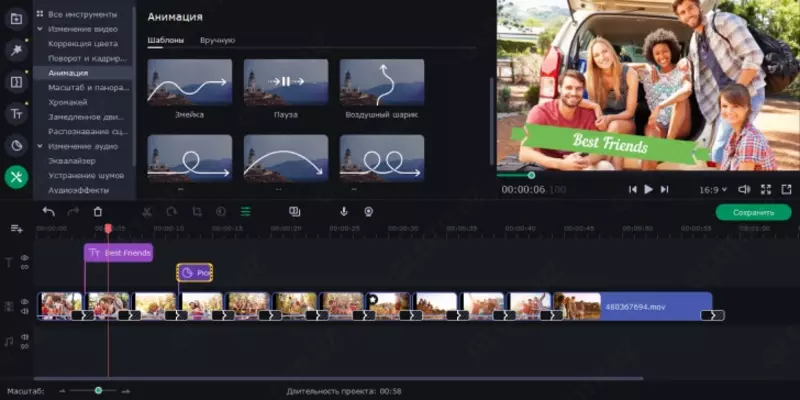Screen dimensions: 800x400
Task: Select Хромакей in the tools list
Action: click(x=68, y=102)
